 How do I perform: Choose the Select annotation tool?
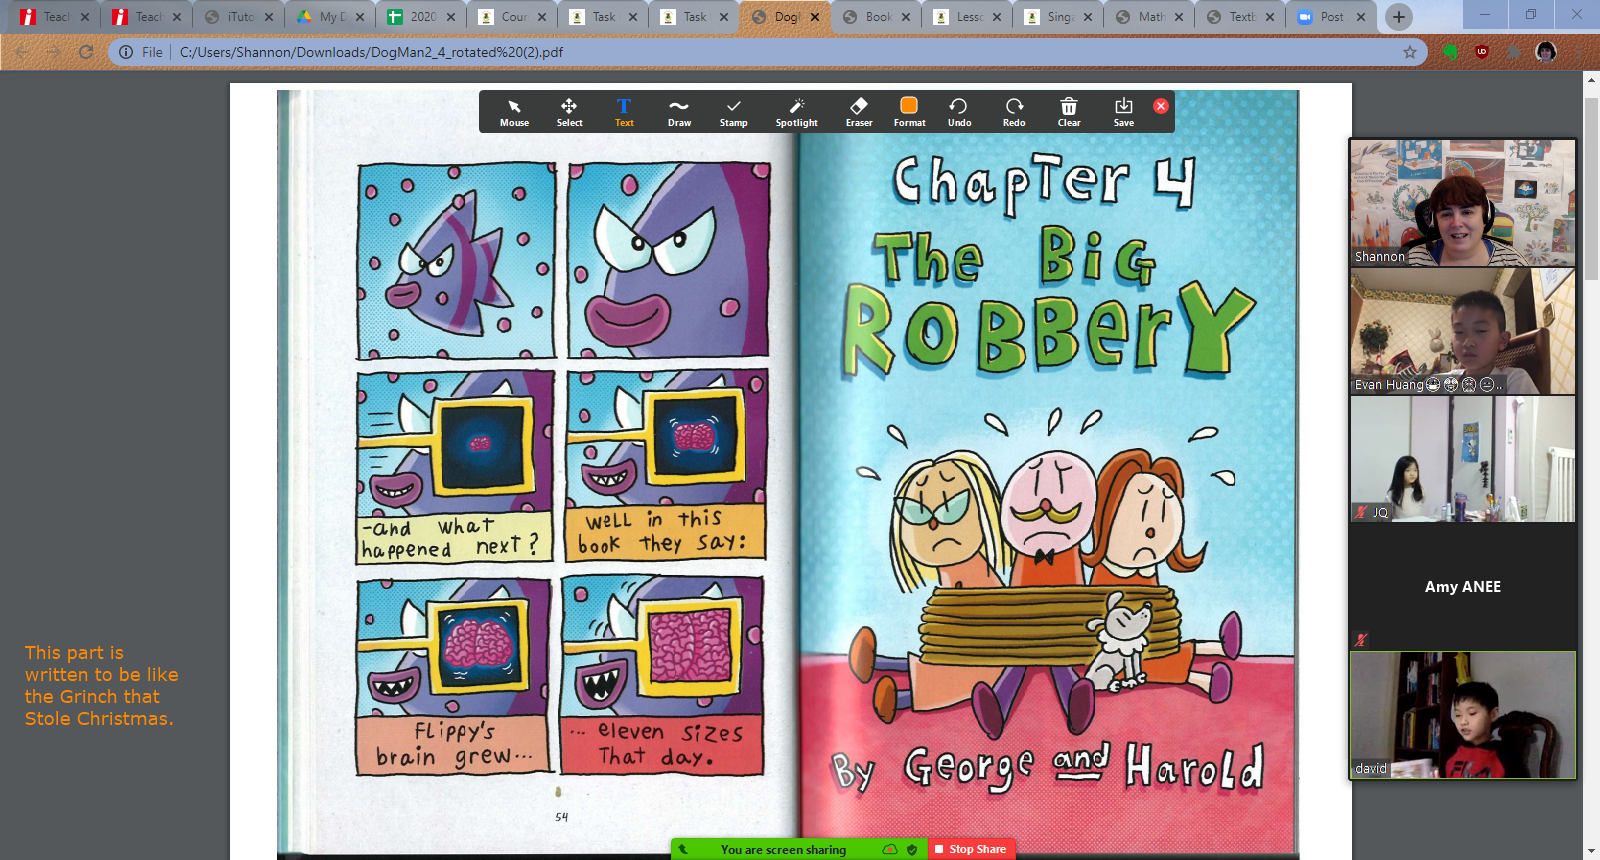click(x=569, y=112)
